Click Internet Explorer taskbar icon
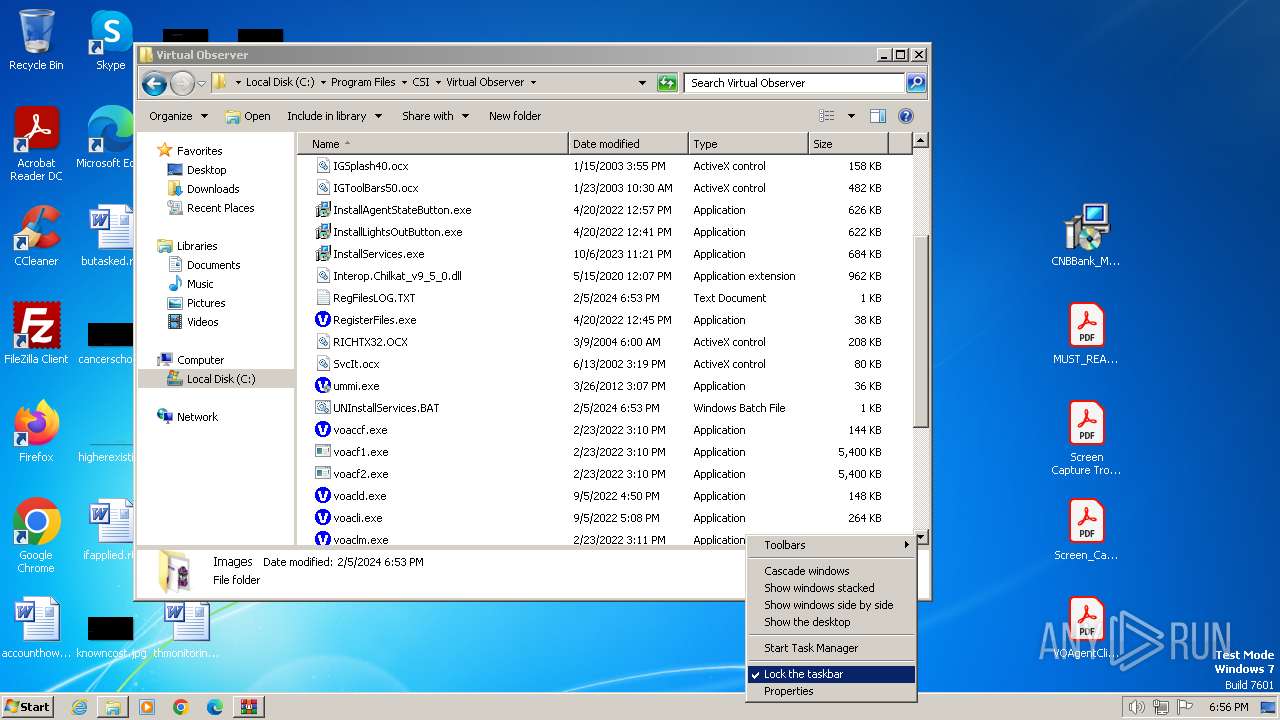The width and height of the screenshot is (1280, 720). point(79,707)
